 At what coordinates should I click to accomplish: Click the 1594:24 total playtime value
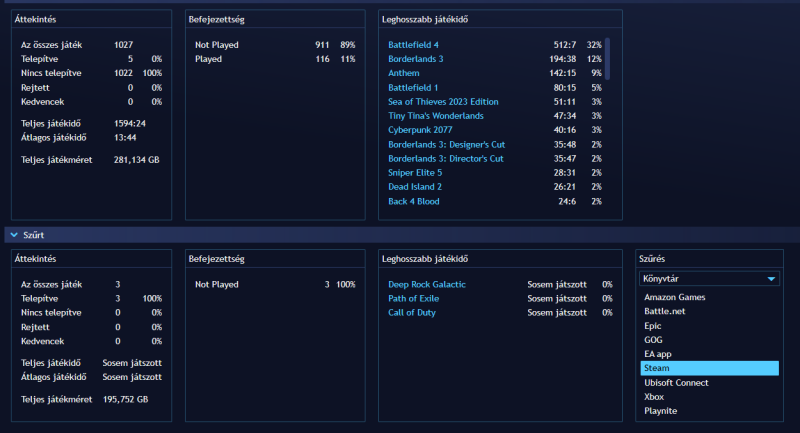[130, 123]
